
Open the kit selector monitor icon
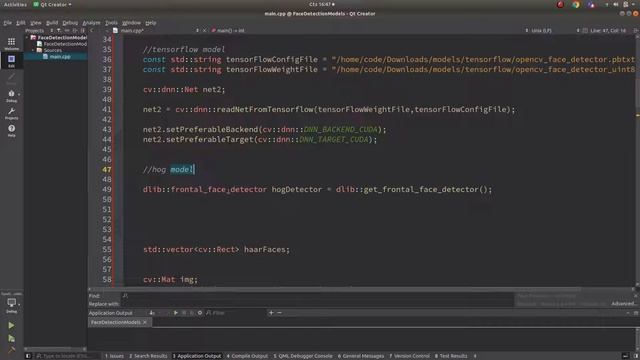tap(11, 304)
